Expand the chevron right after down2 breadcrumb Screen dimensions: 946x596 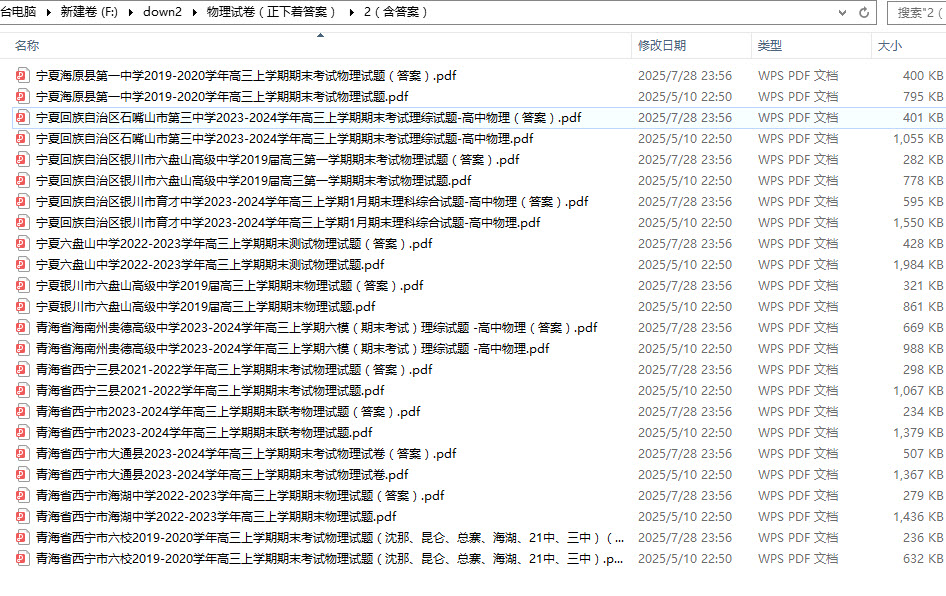[x=192, y=12]
